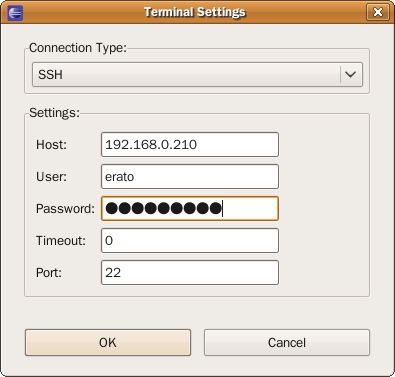
Task: Open the SSH connection type combo box
Action: 197,74
